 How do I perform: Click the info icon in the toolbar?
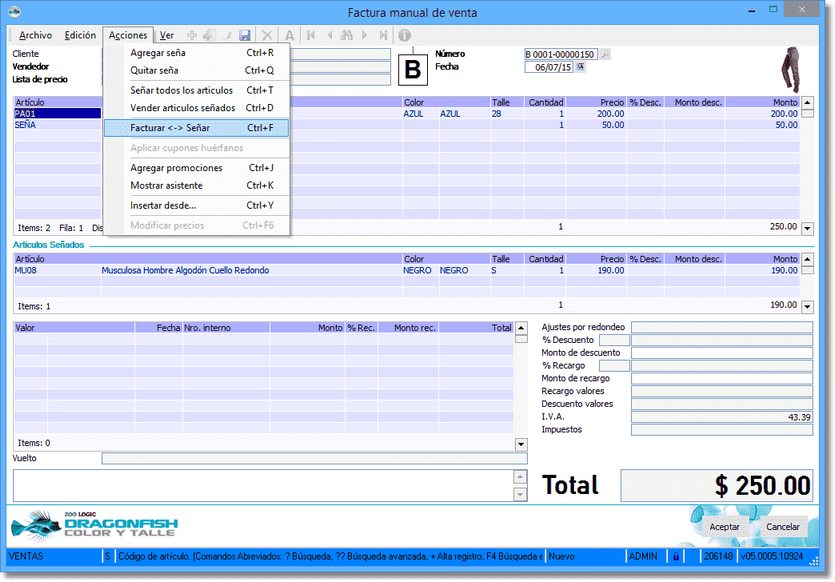(x=405, y=35)
